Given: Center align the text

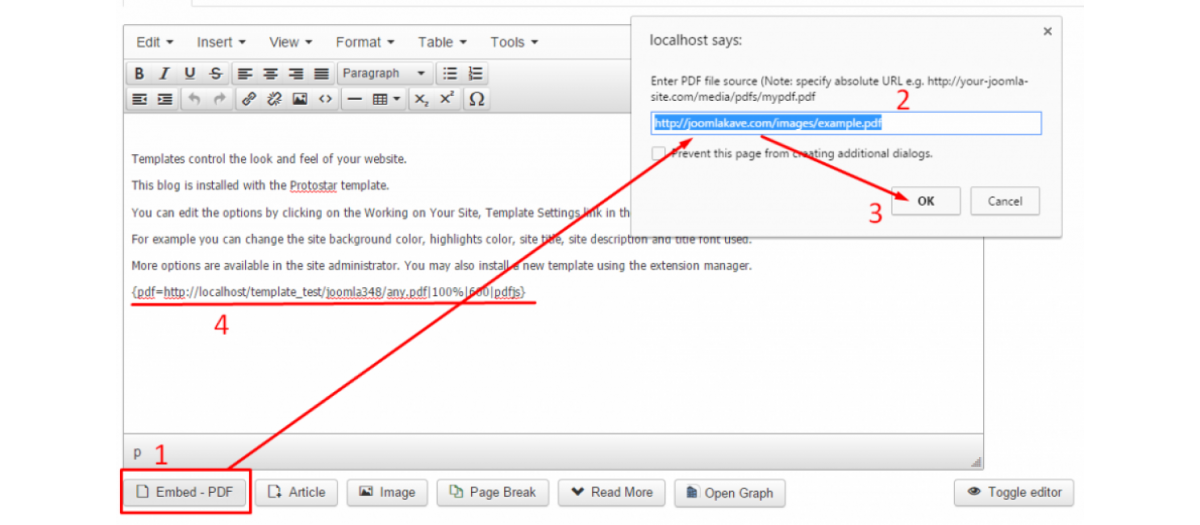Looking at the screenshot, I should coord(271,73).
